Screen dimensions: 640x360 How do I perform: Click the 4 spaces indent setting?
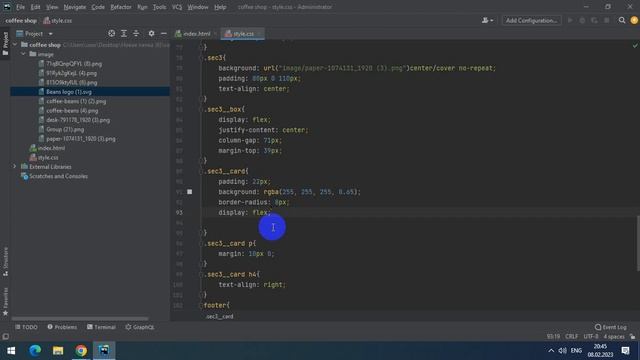(614, 336)
